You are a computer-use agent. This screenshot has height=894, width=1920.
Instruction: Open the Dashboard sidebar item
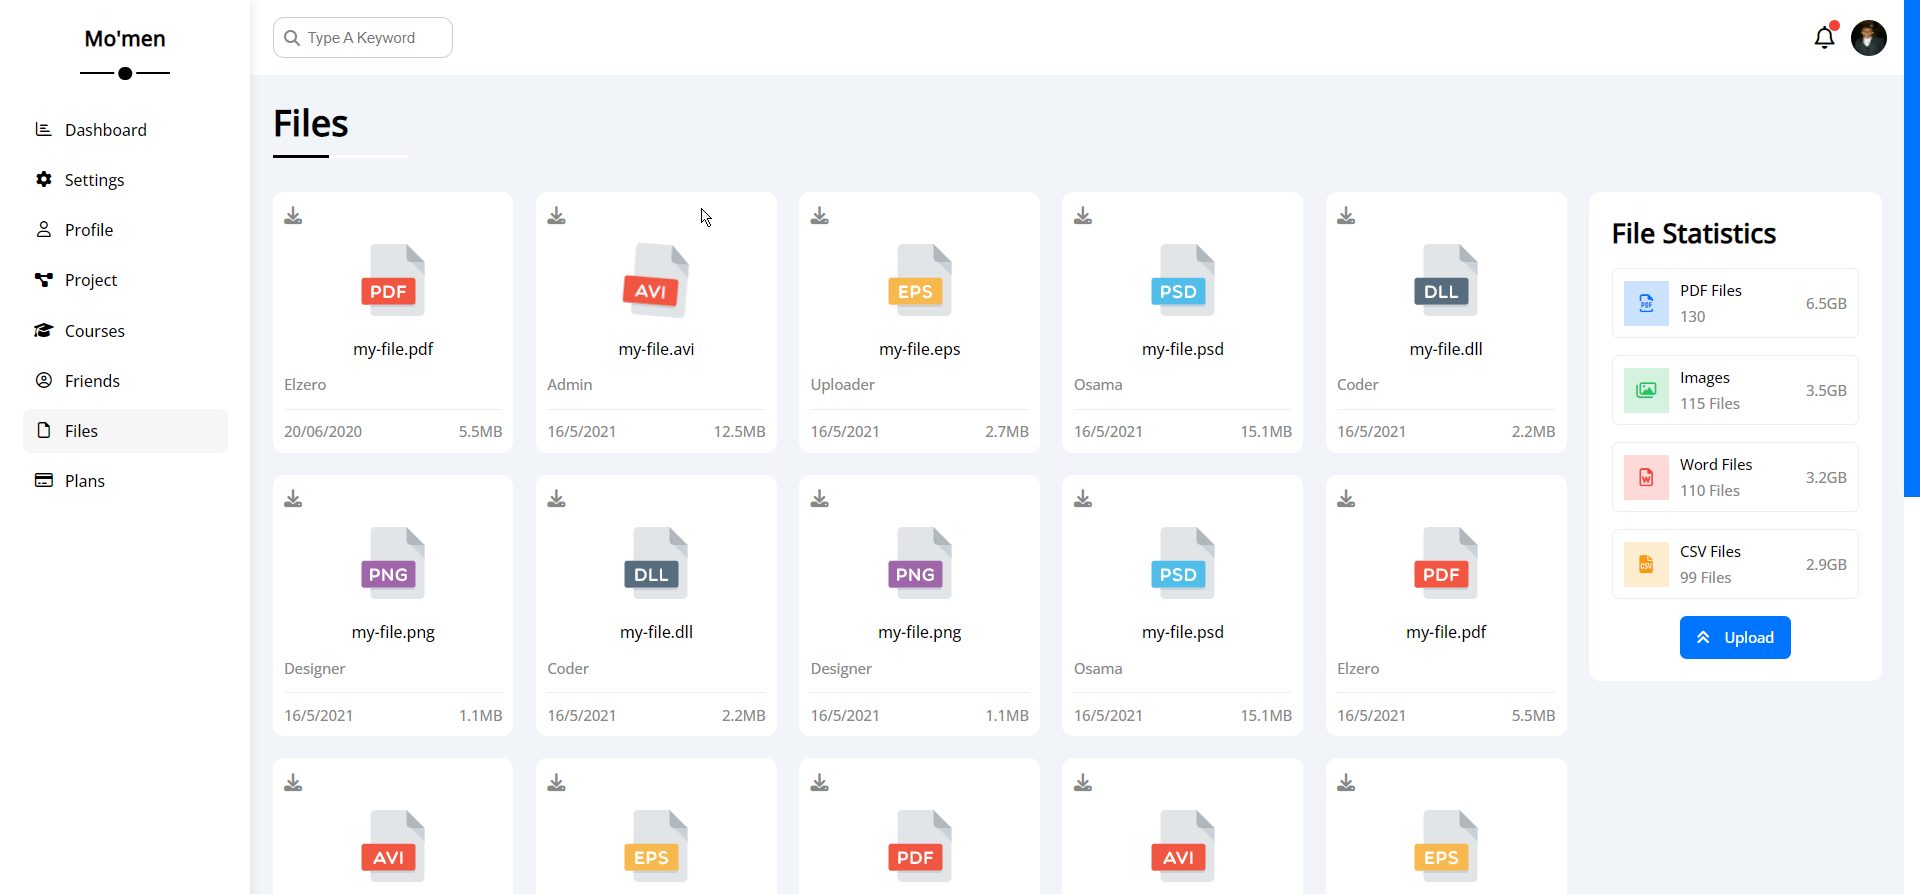(105, 130)
